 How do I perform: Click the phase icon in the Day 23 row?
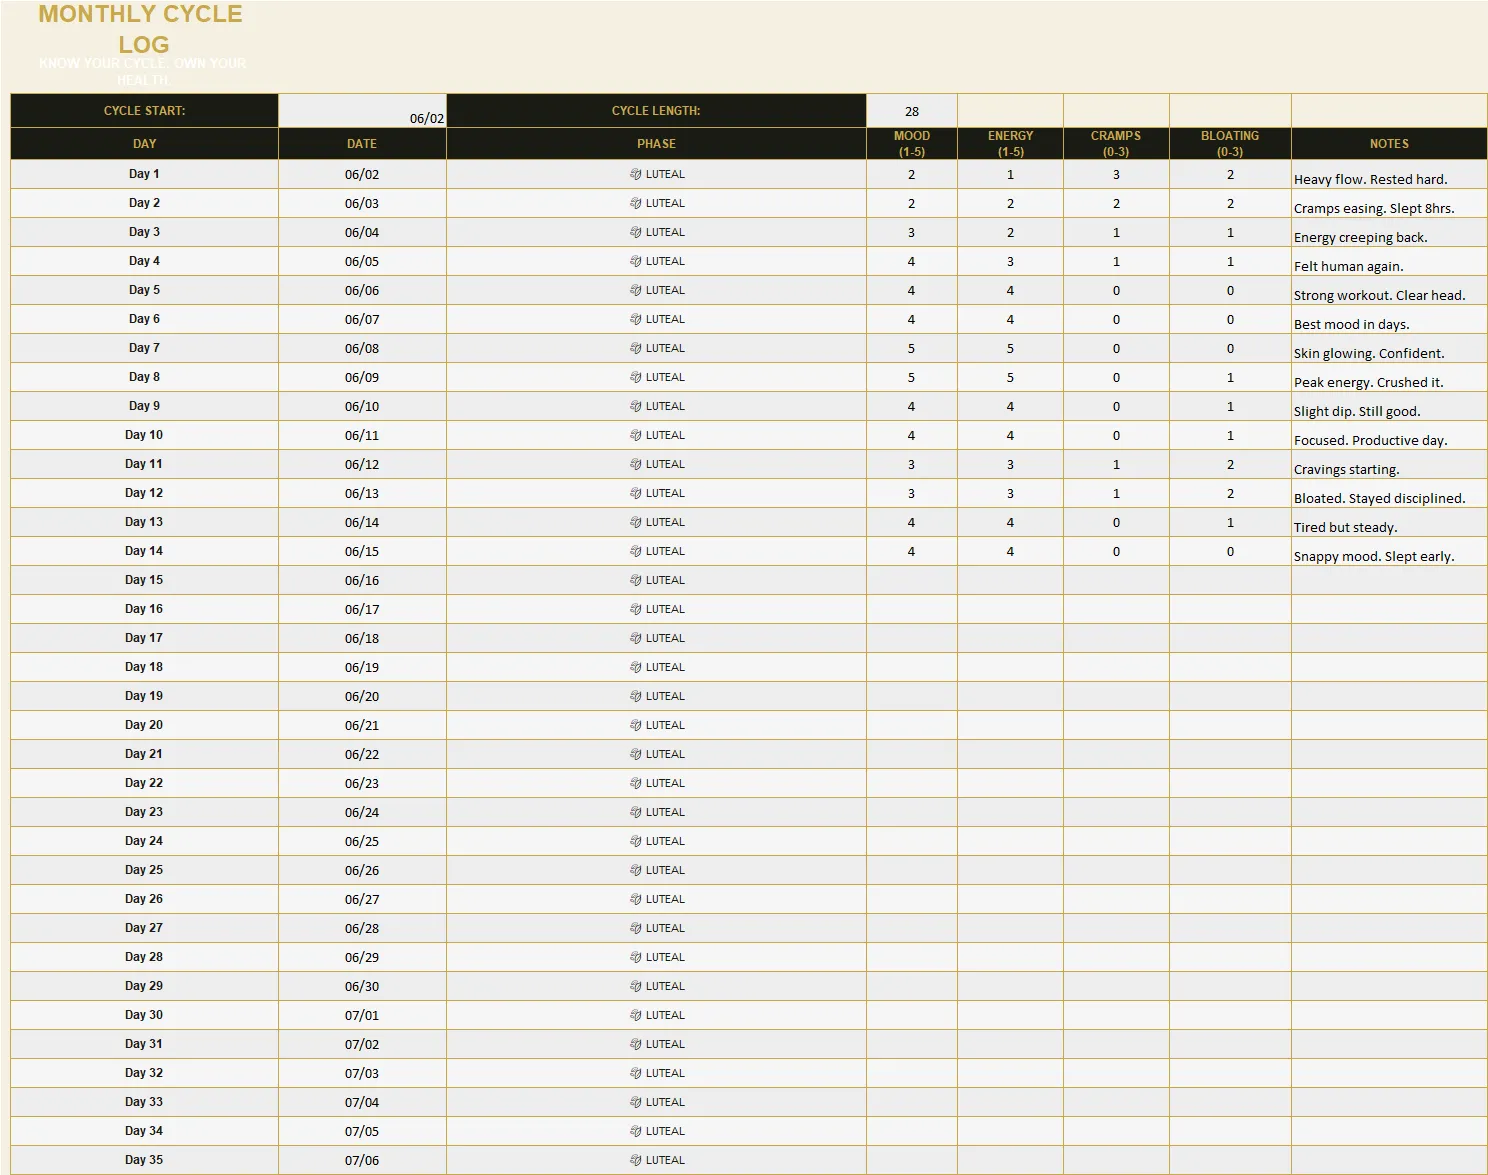click(x=635, y=812)
